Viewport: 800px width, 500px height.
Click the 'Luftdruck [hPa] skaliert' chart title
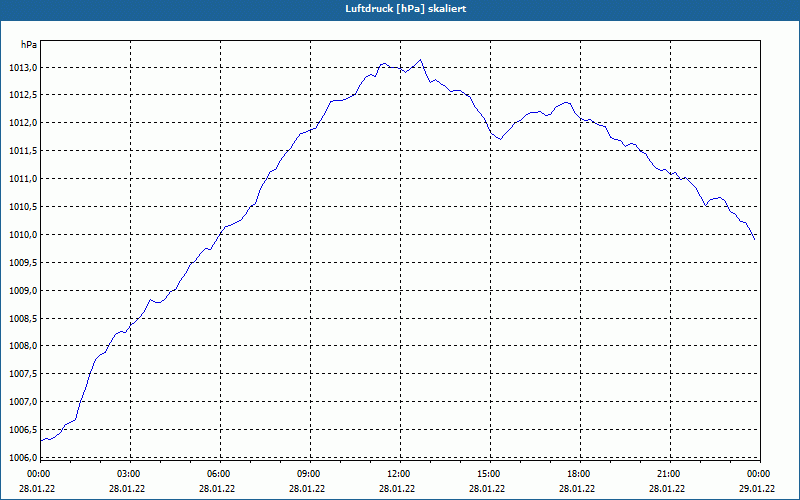405,9
